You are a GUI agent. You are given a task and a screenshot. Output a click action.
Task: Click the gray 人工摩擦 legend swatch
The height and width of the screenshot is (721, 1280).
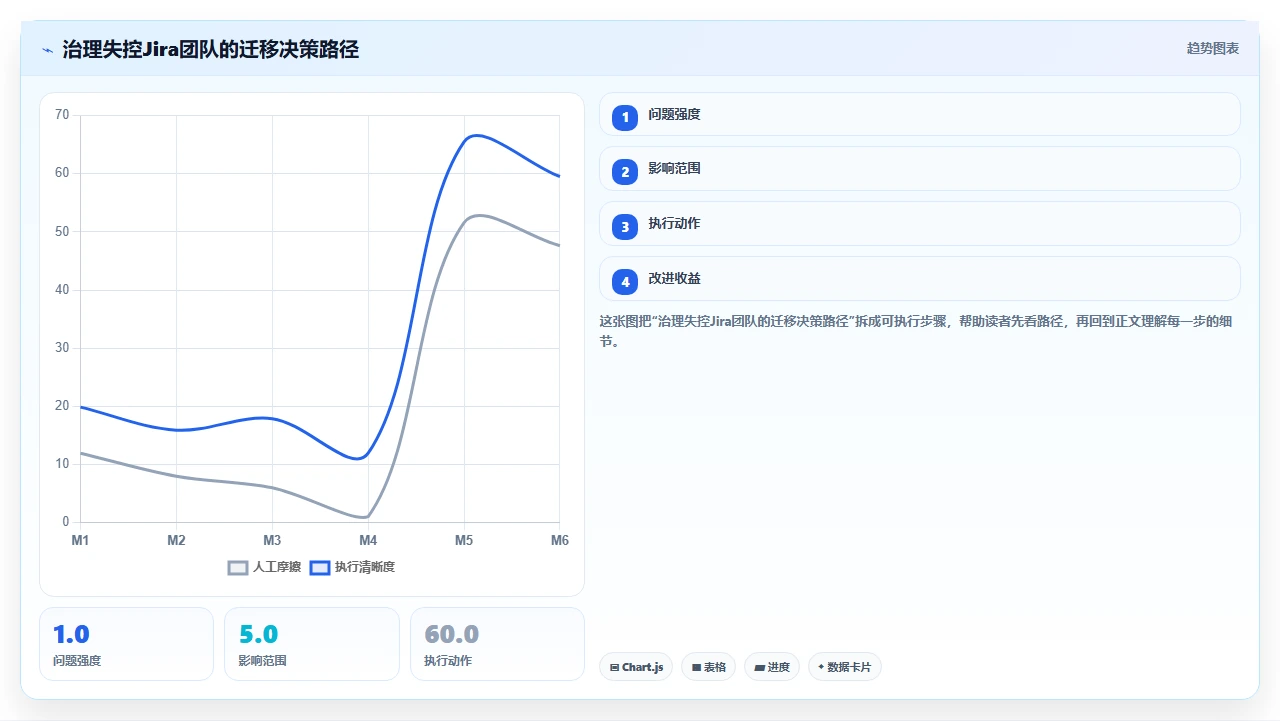tap(238, 567)
